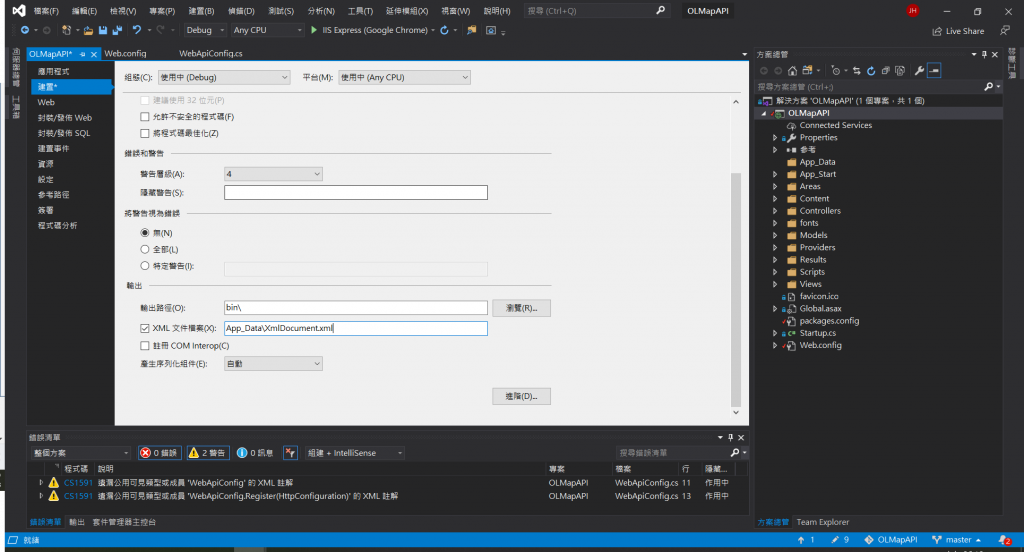
Task: Toggle the 2 warnings filter button
Action: [x=207, y=453]
